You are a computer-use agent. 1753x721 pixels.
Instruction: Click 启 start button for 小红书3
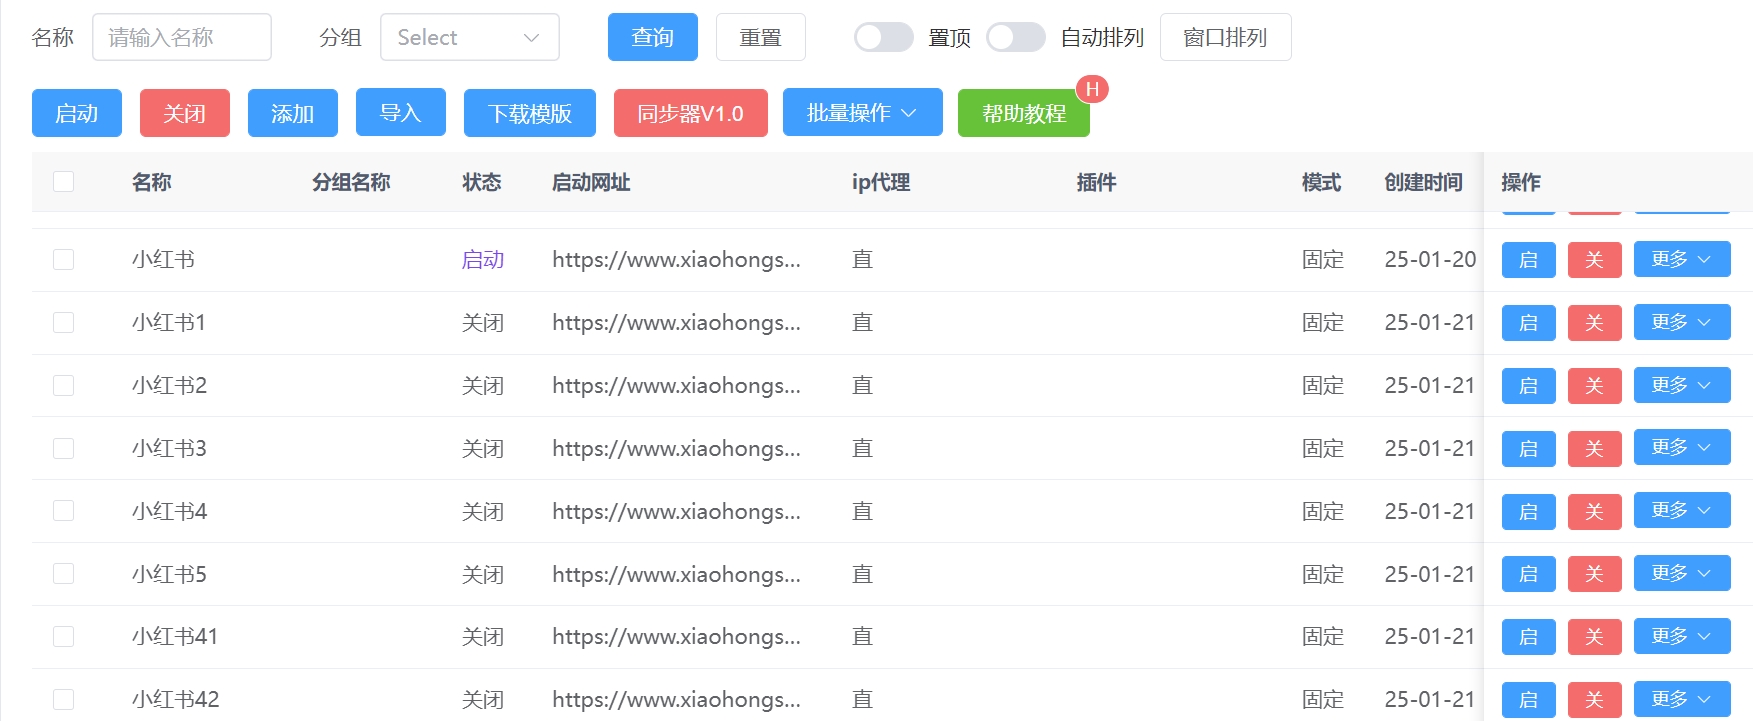click(x=1529, y=448)
